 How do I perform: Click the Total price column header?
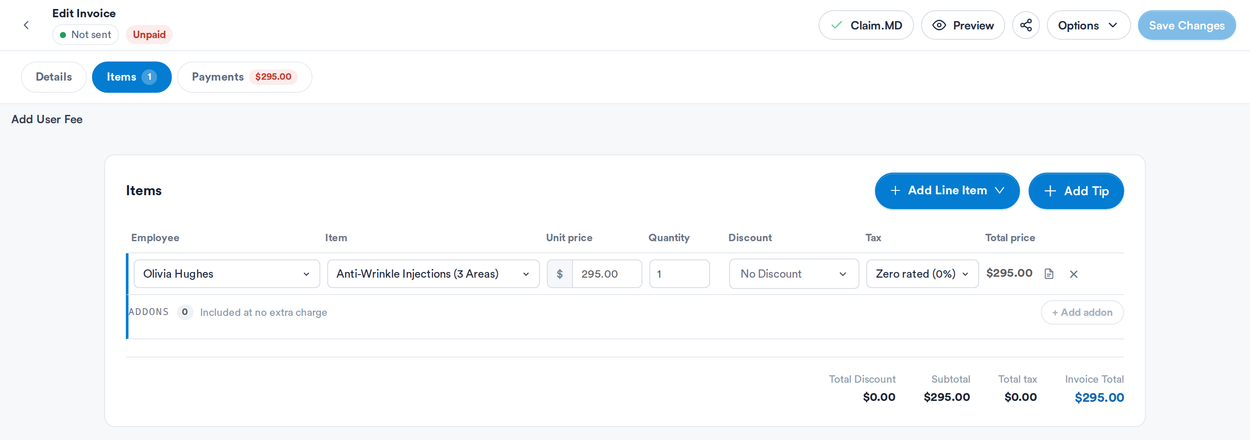(x=1010, y=238)
